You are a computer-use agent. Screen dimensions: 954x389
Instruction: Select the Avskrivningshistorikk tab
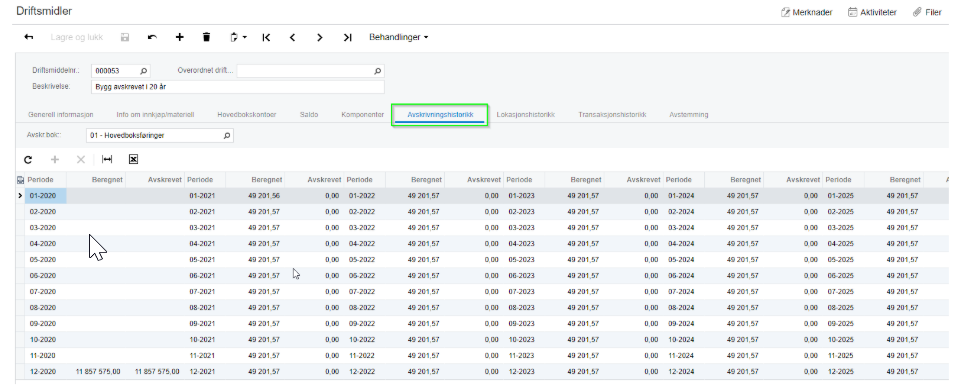point(440,114)
